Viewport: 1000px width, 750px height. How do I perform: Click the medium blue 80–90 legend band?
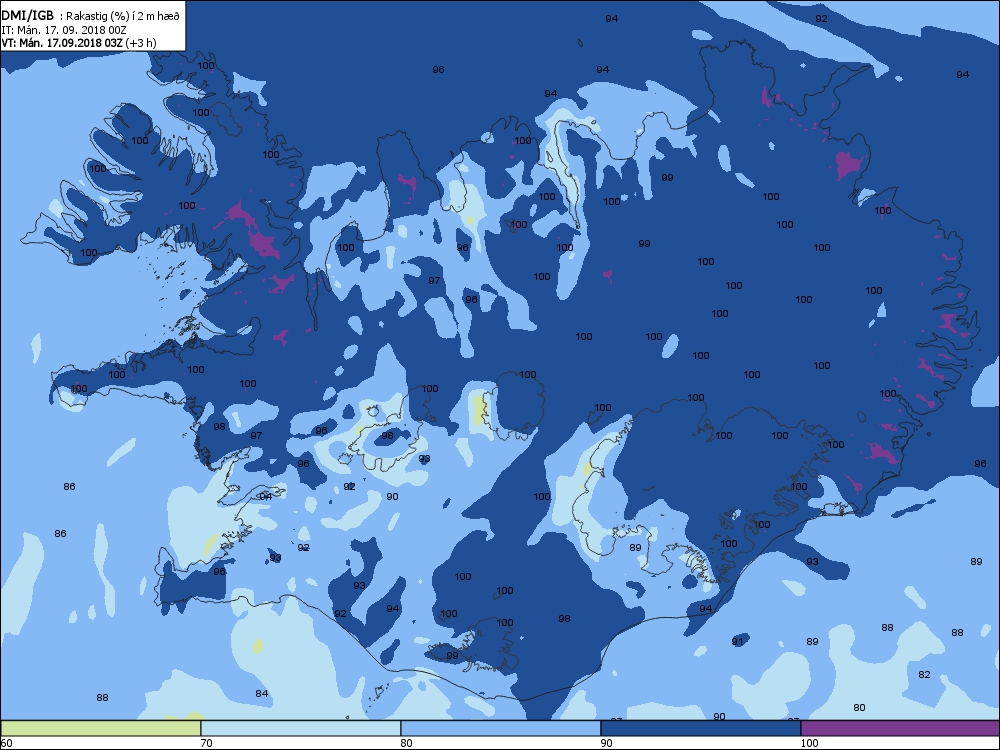(501, 728)
